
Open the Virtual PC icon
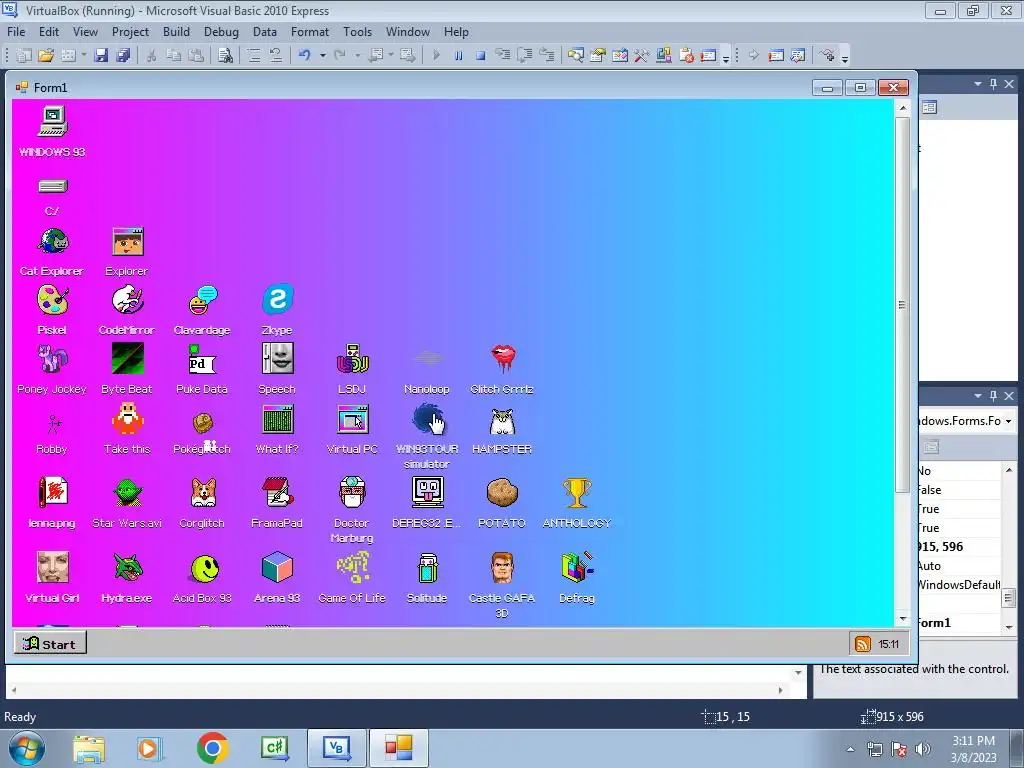click(353, 419)
